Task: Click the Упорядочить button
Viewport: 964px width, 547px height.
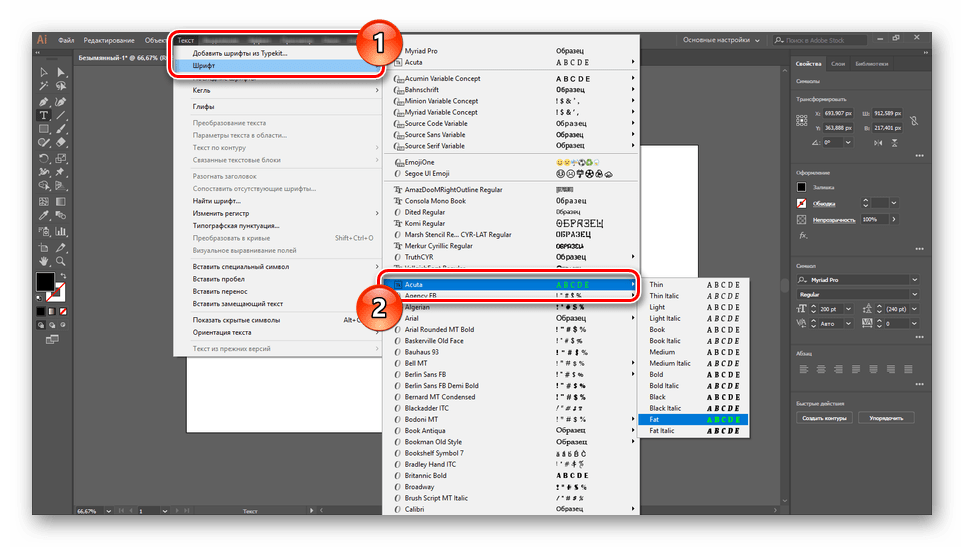Action: click(886, 419)
